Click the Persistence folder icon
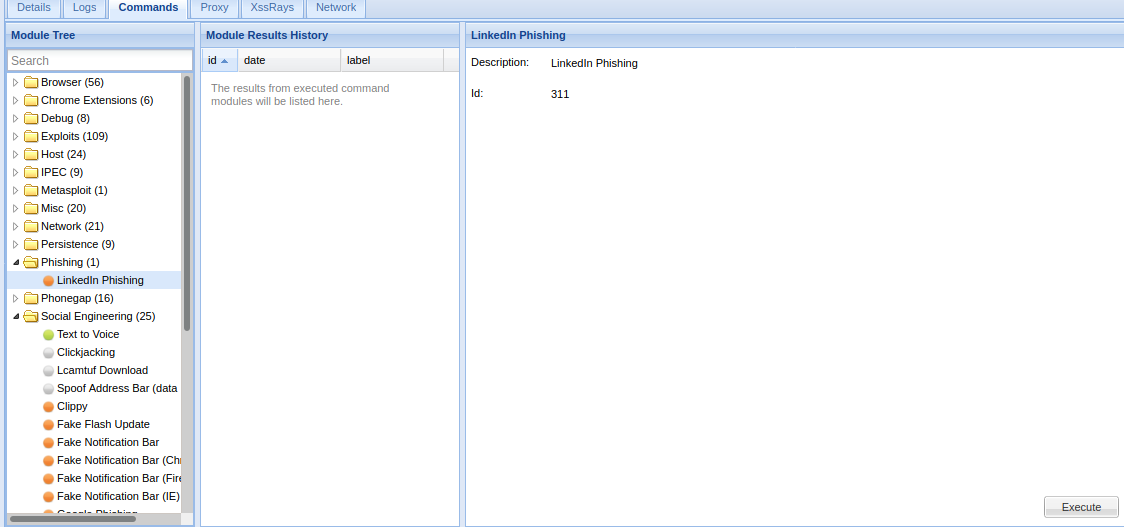The height and width of the screenshot is (527, 1124). (x=31, y=244)
